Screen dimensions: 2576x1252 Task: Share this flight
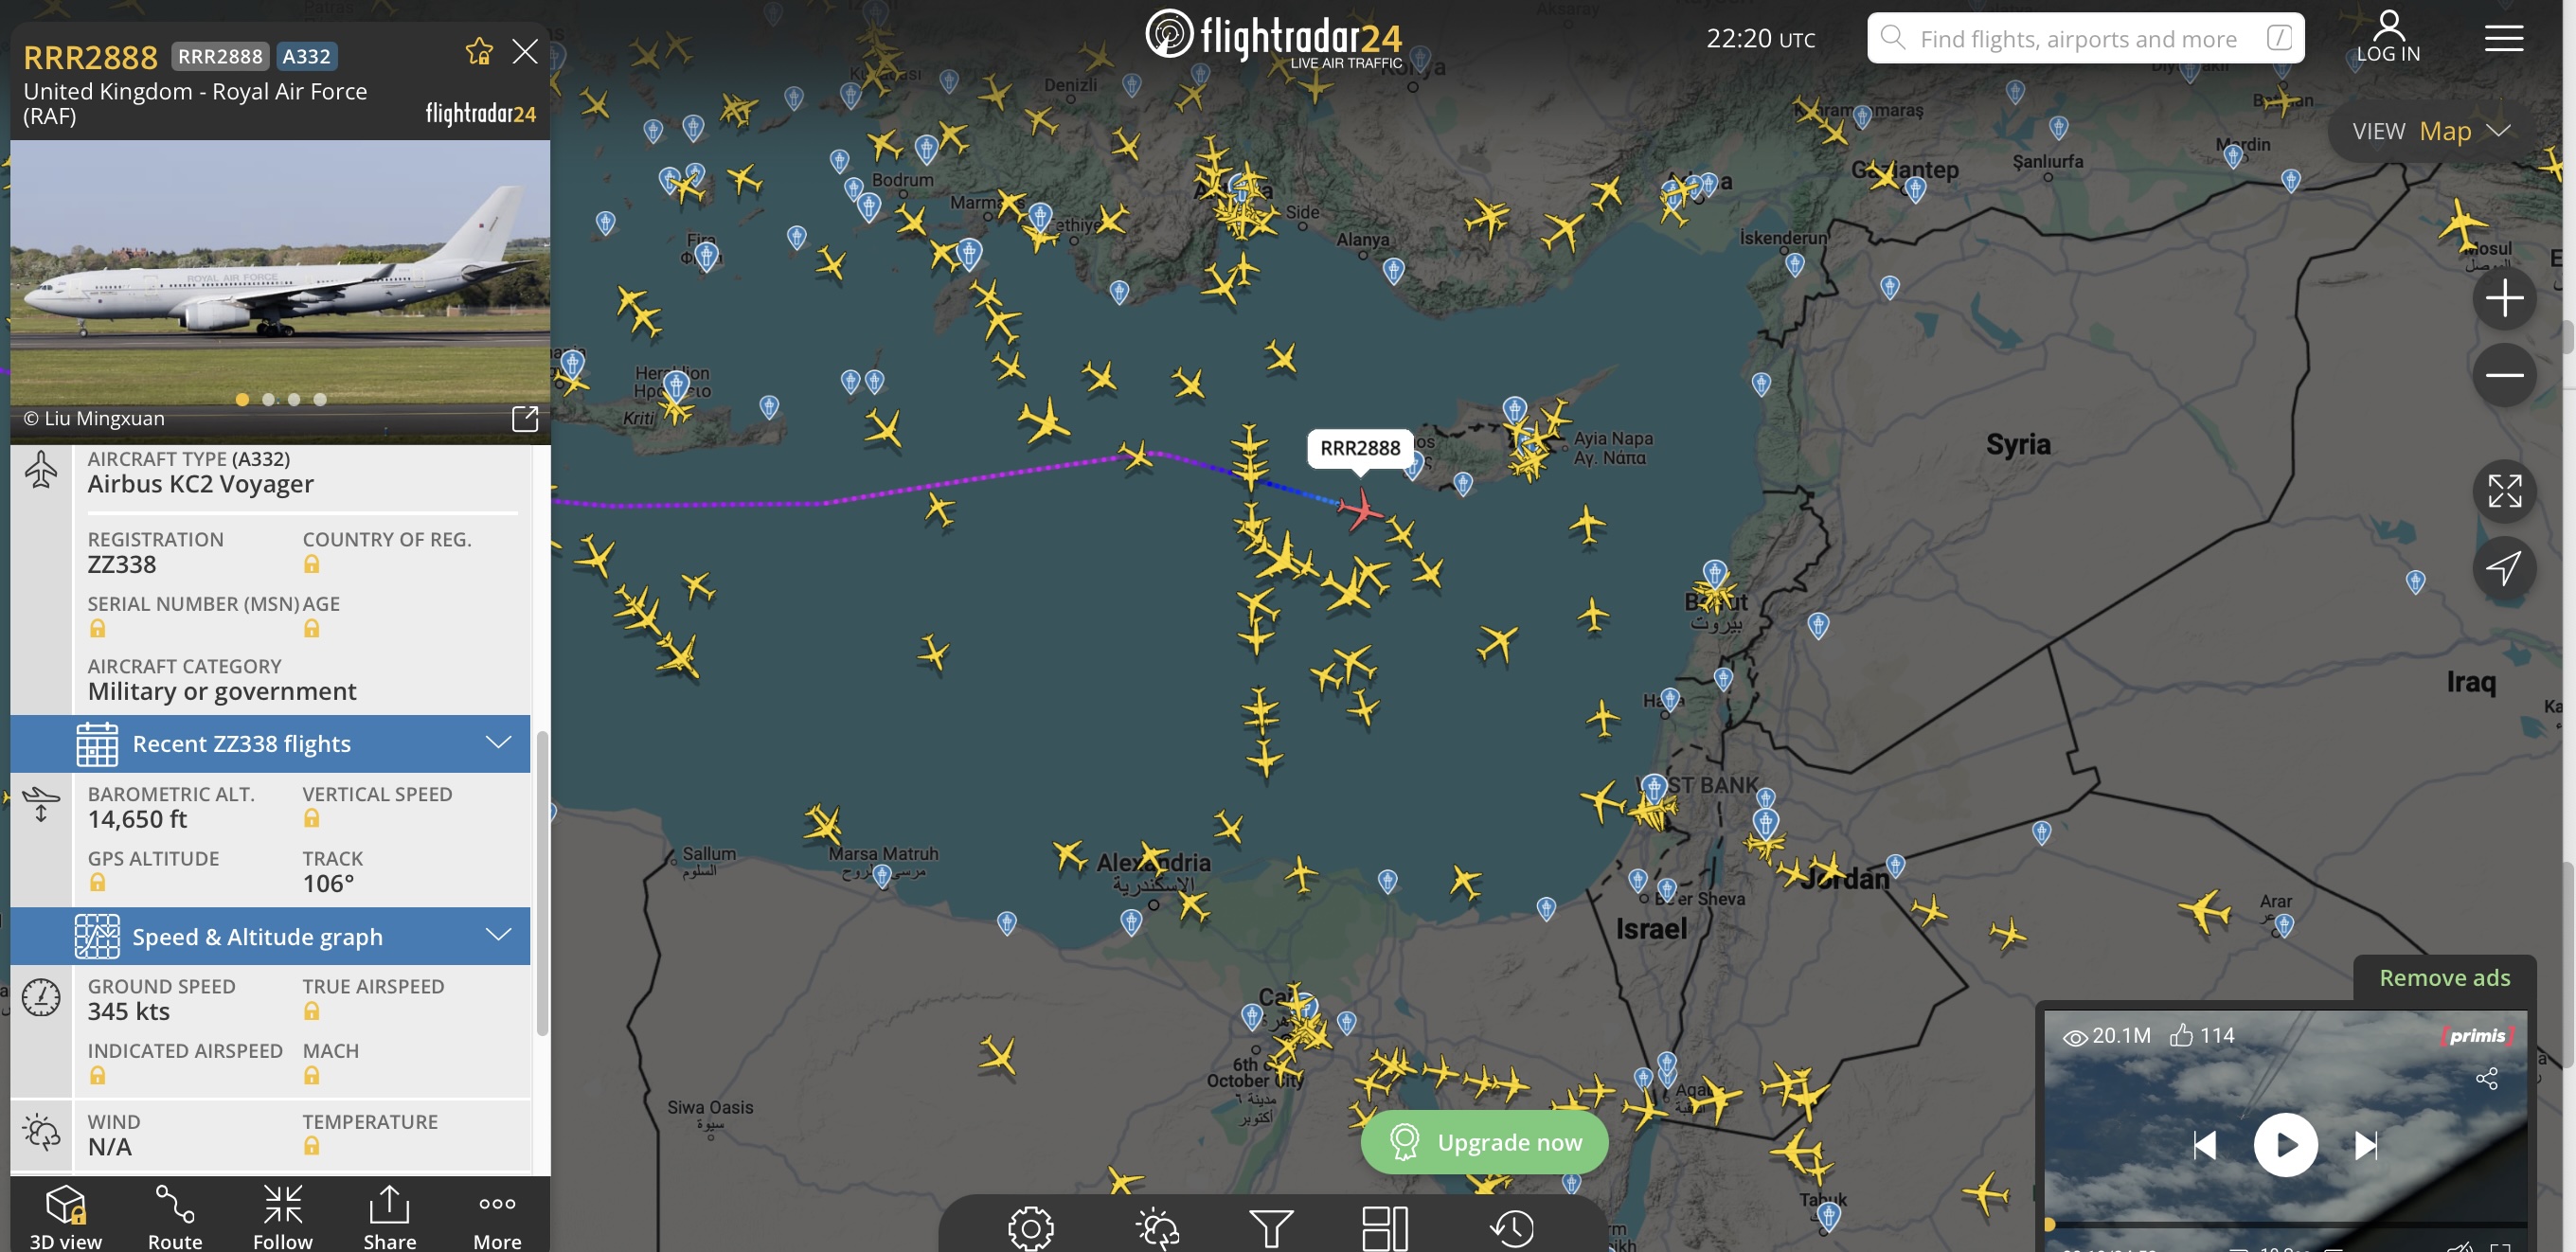(x=390, y=1215)
